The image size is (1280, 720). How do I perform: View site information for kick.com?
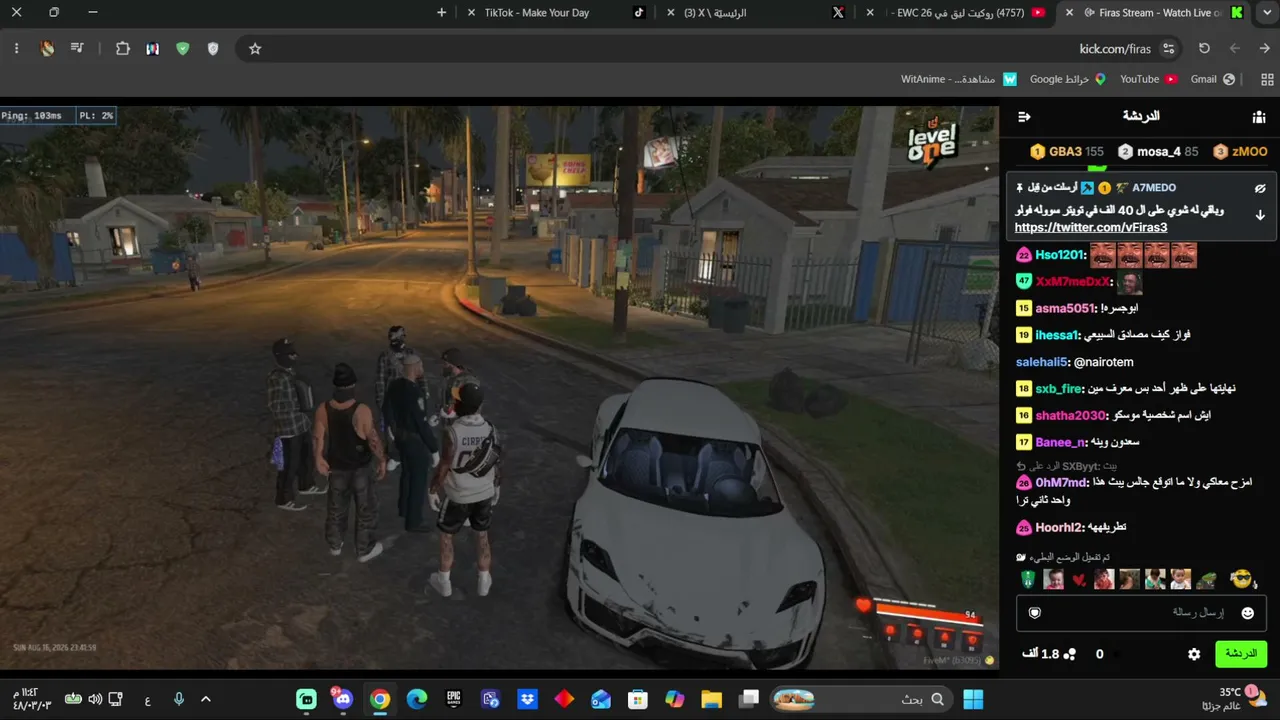click(x=1168, y=48)
